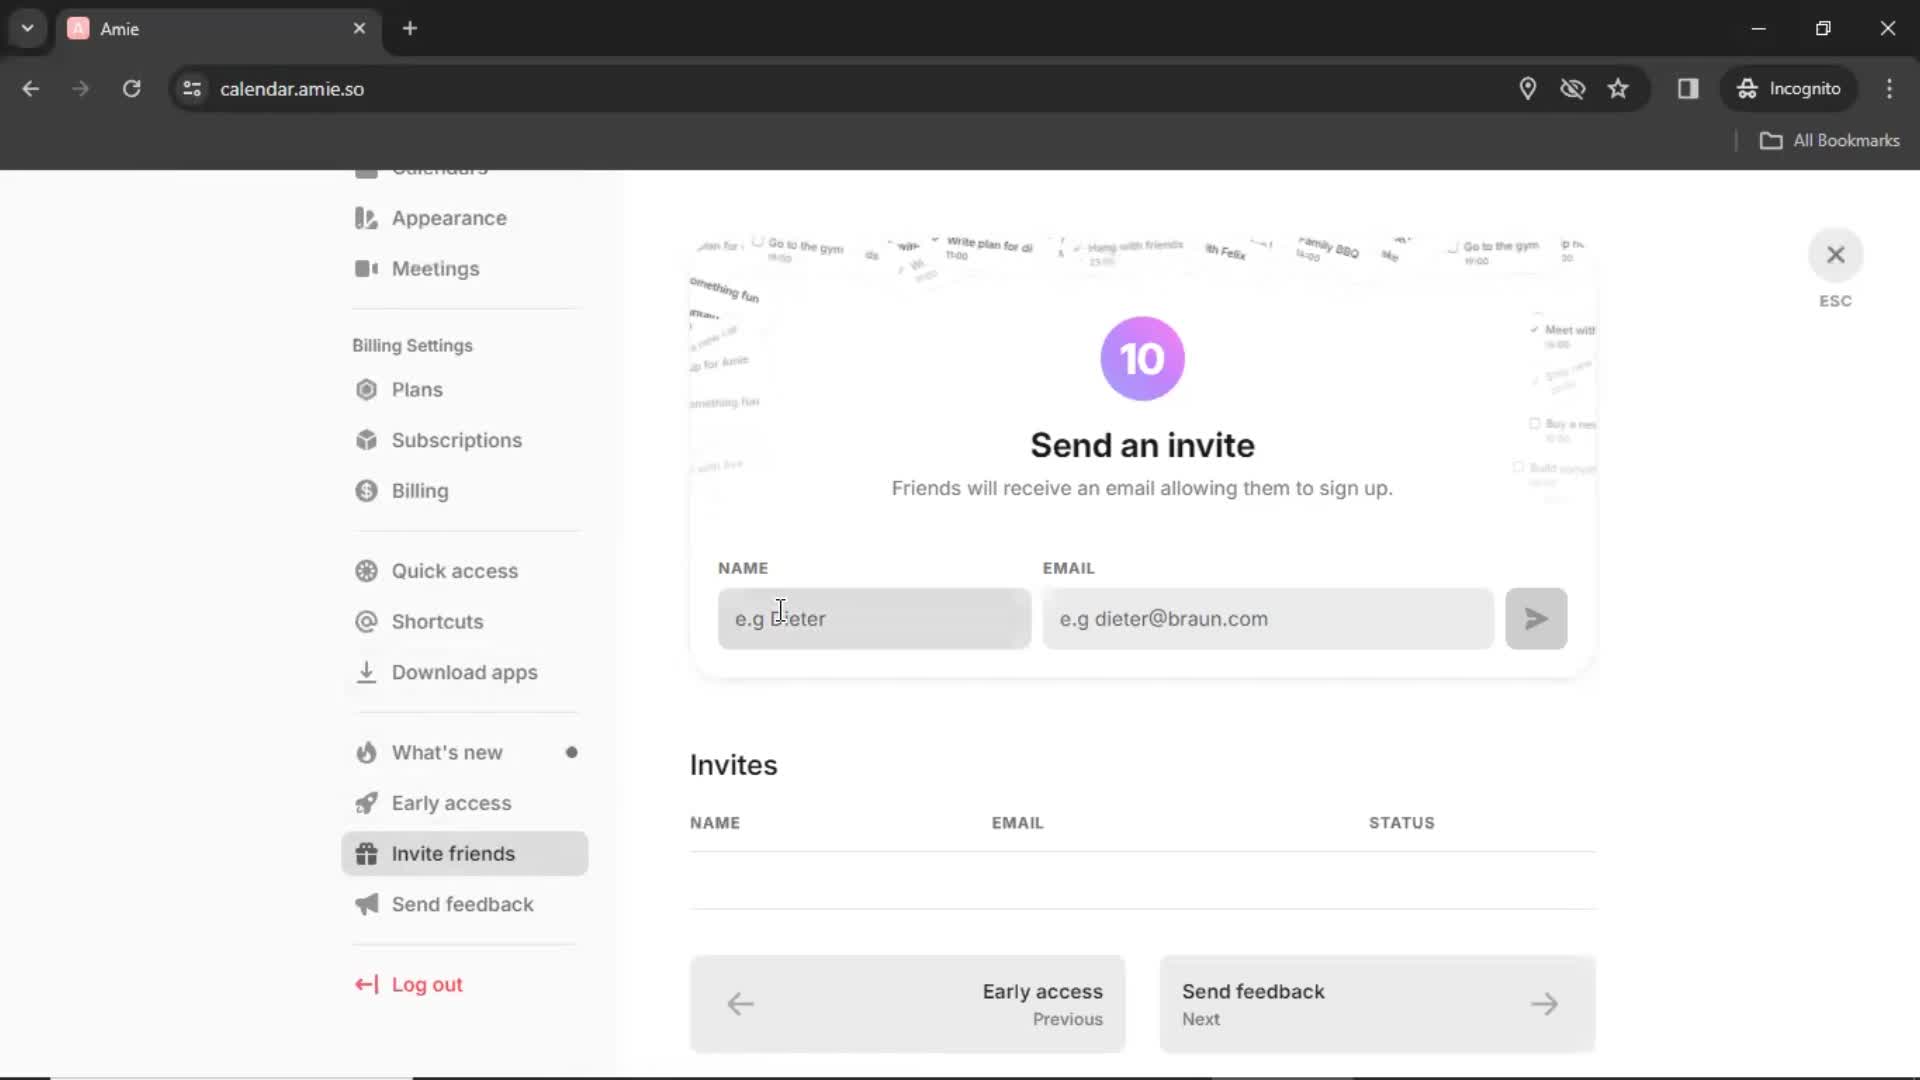1920x1080 pixels.
Task: Click the NAME input field
Action: 874,618
